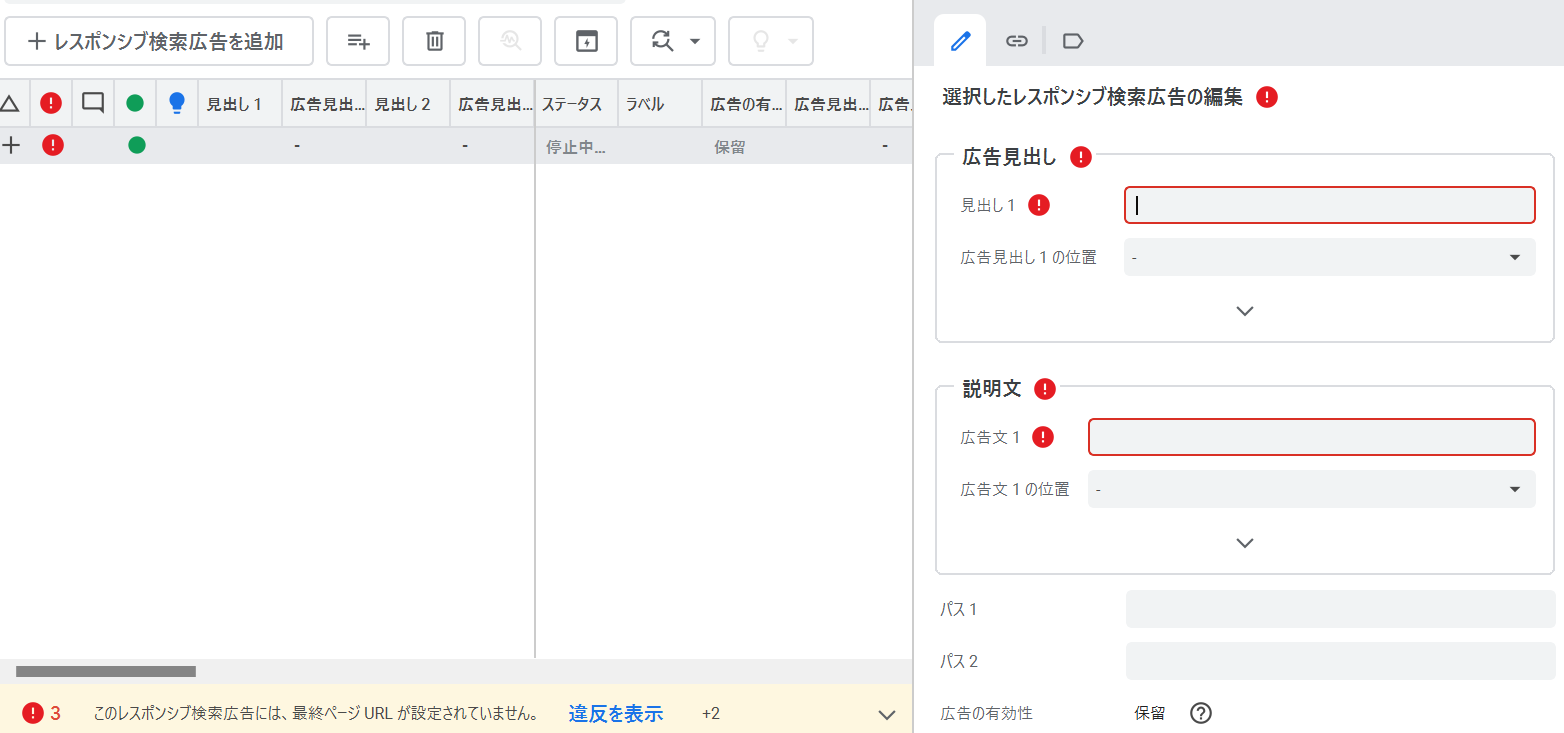1564x733 pixels.
Task: Click the help icon beside 広告の有効性
Action: pyautogui.click(x=1201, y=713)
